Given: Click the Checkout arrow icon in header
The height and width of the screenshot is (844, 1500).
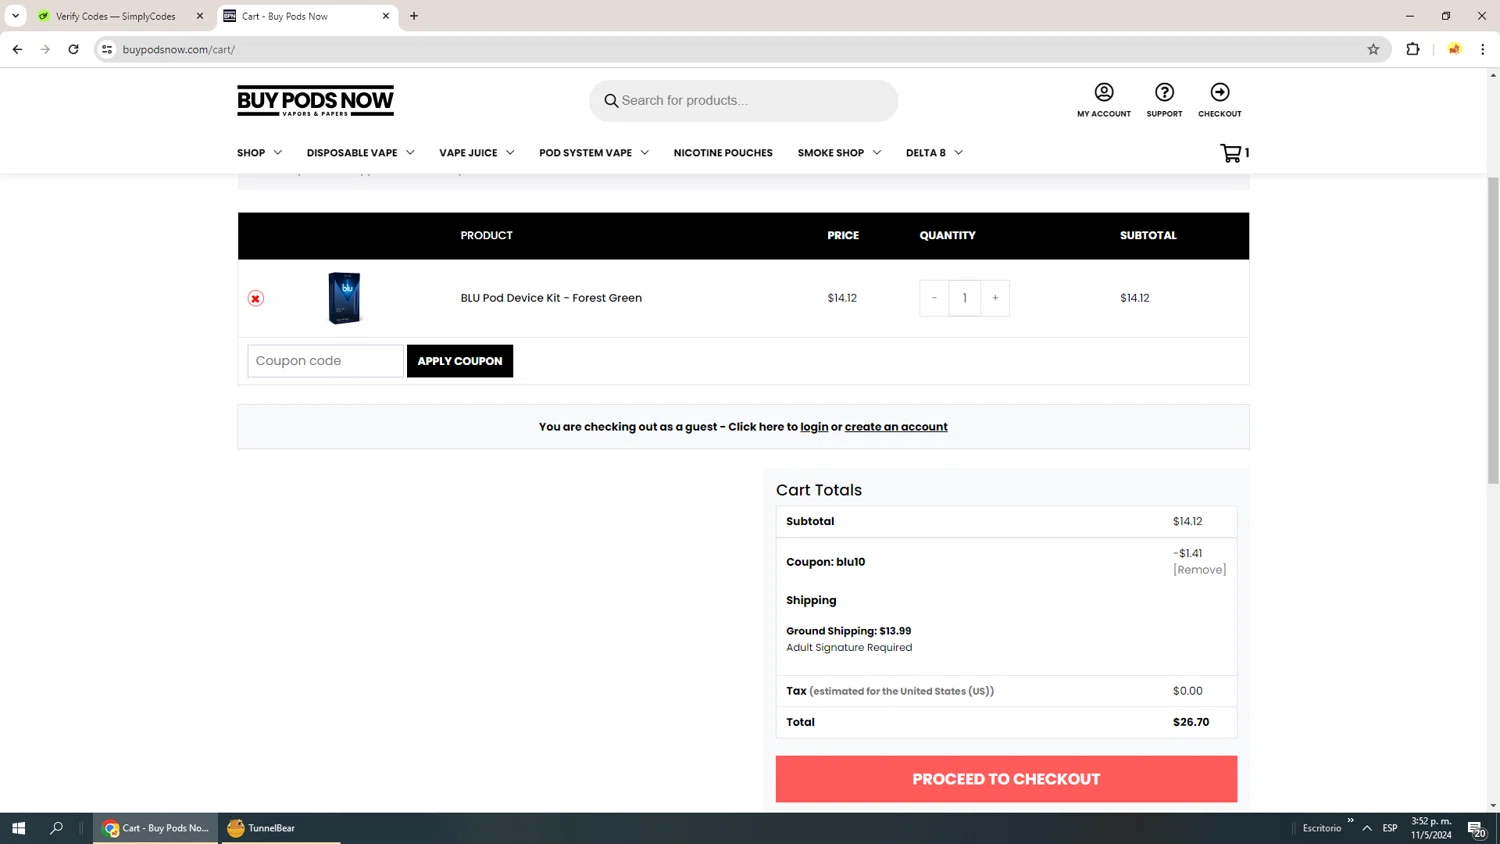Looking at the screenshot, I should pos(1220,92).
